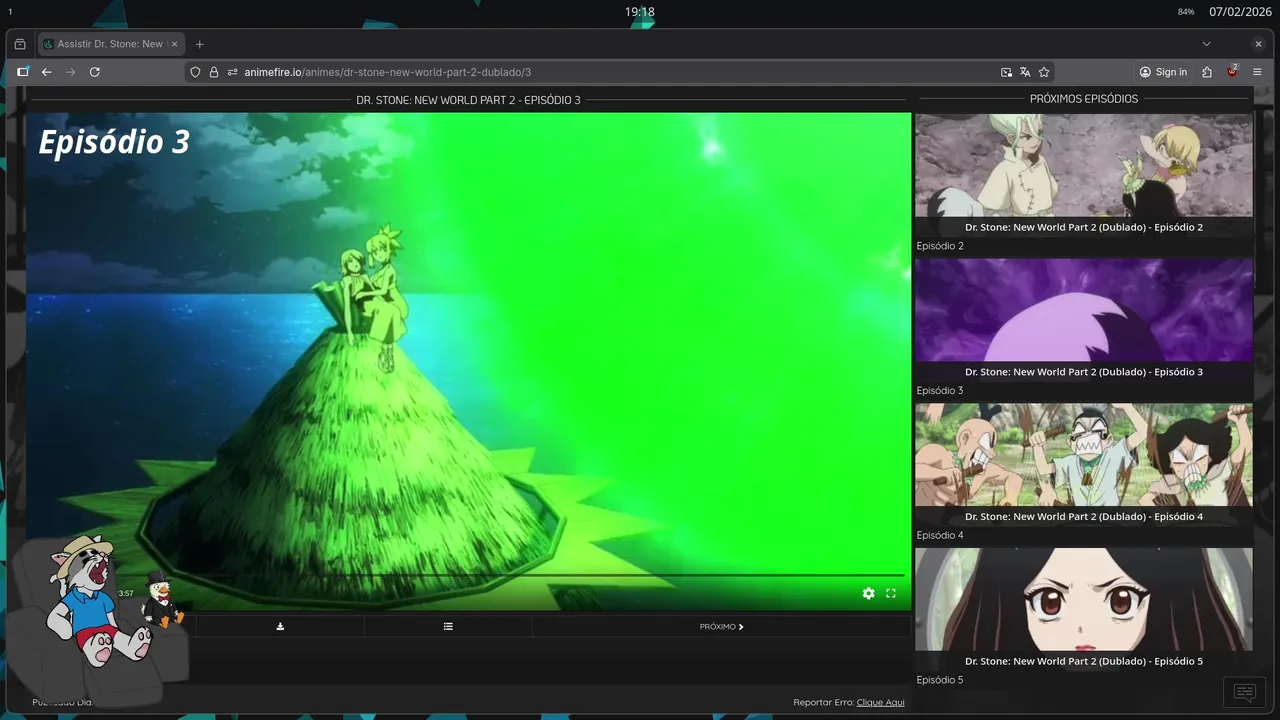Viewport: 1280px width, 720px height.
Task: Click 'DR. STONE: NEW WORLD PART 2 - EPISÓDIO 3' heading
Action: [x=468, y=100]
